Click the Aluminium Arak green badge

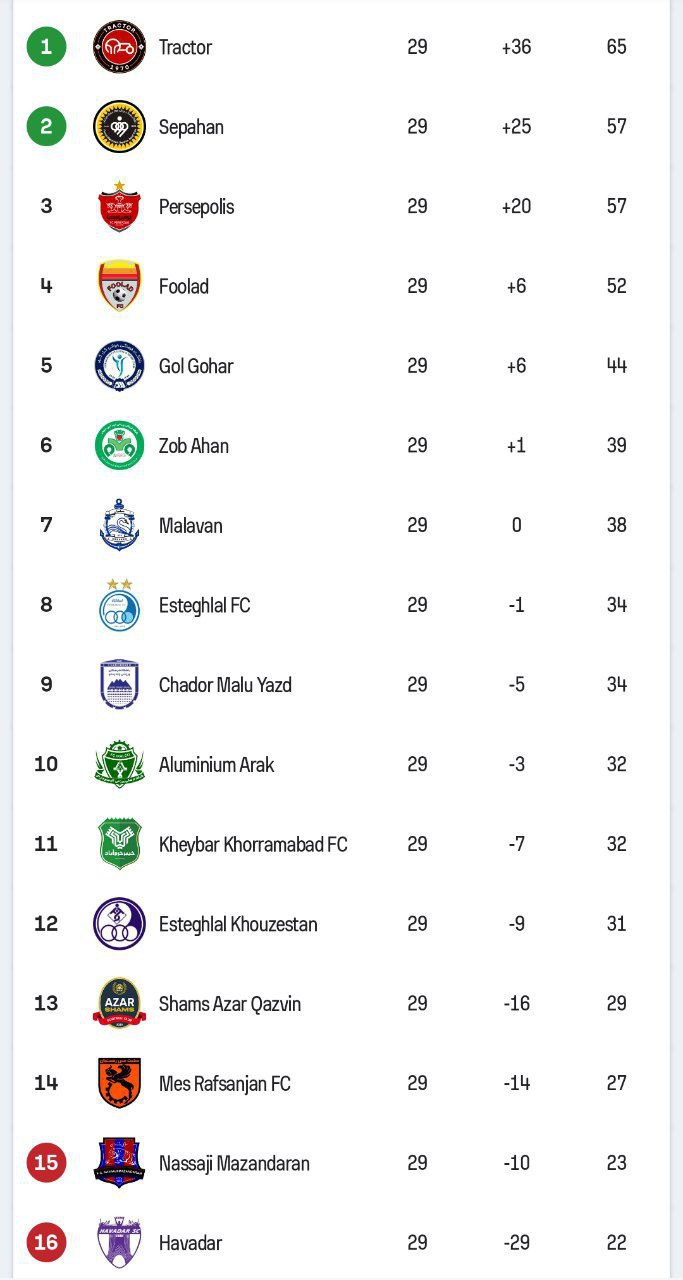tap(119, 765)
